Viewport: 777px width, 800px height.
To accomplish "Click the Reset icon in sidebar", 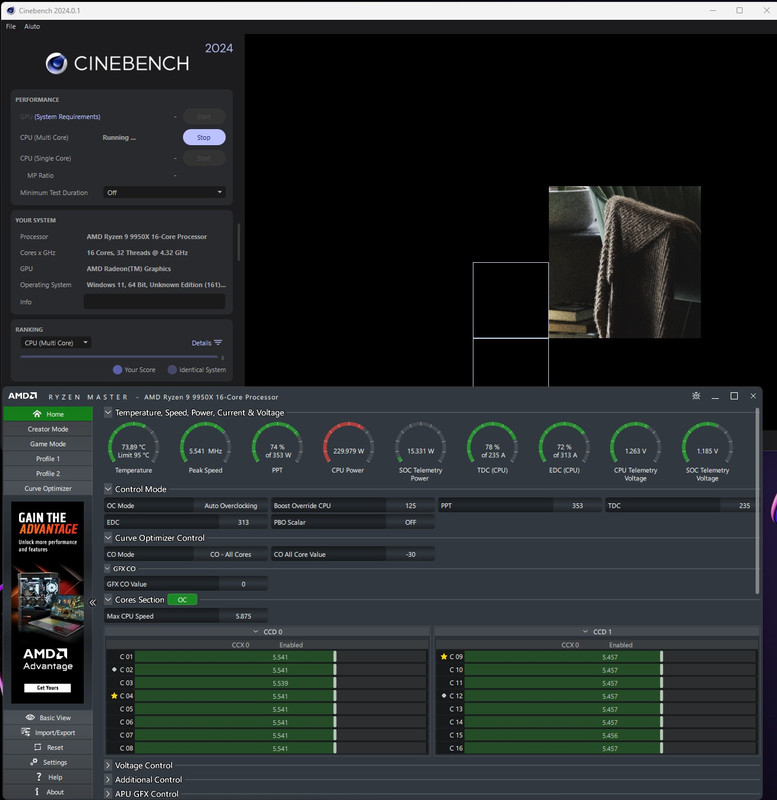I will [x=37, y=747].
